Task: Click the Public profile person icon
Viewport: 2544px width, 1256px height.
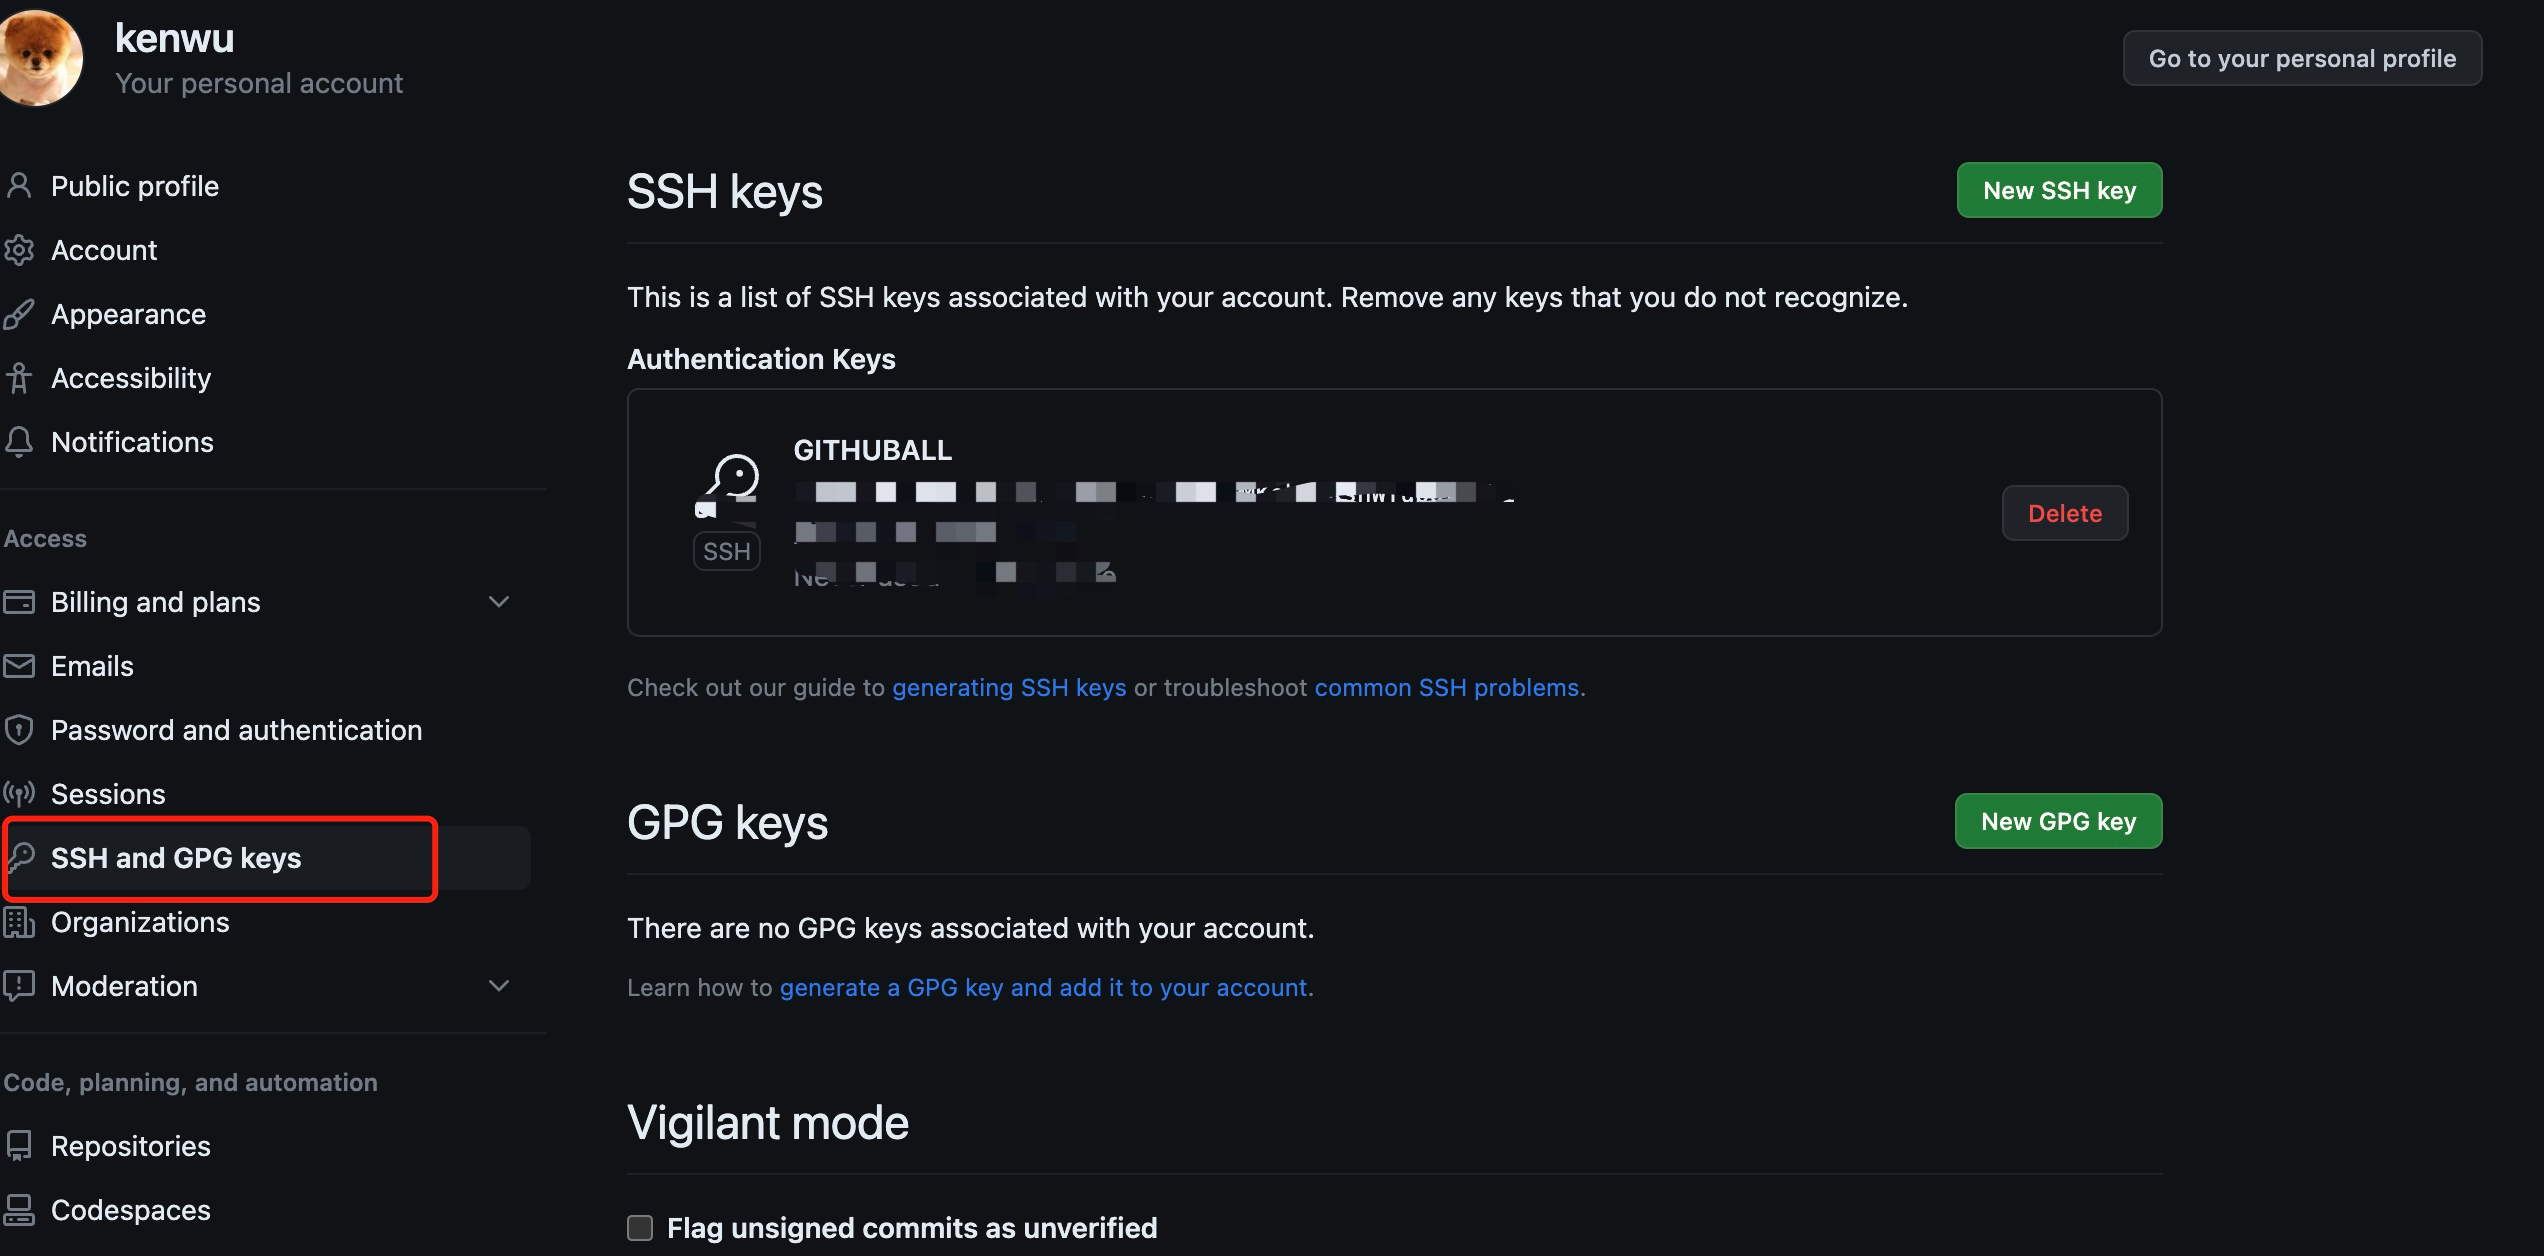Action: [x=19, y=186]
